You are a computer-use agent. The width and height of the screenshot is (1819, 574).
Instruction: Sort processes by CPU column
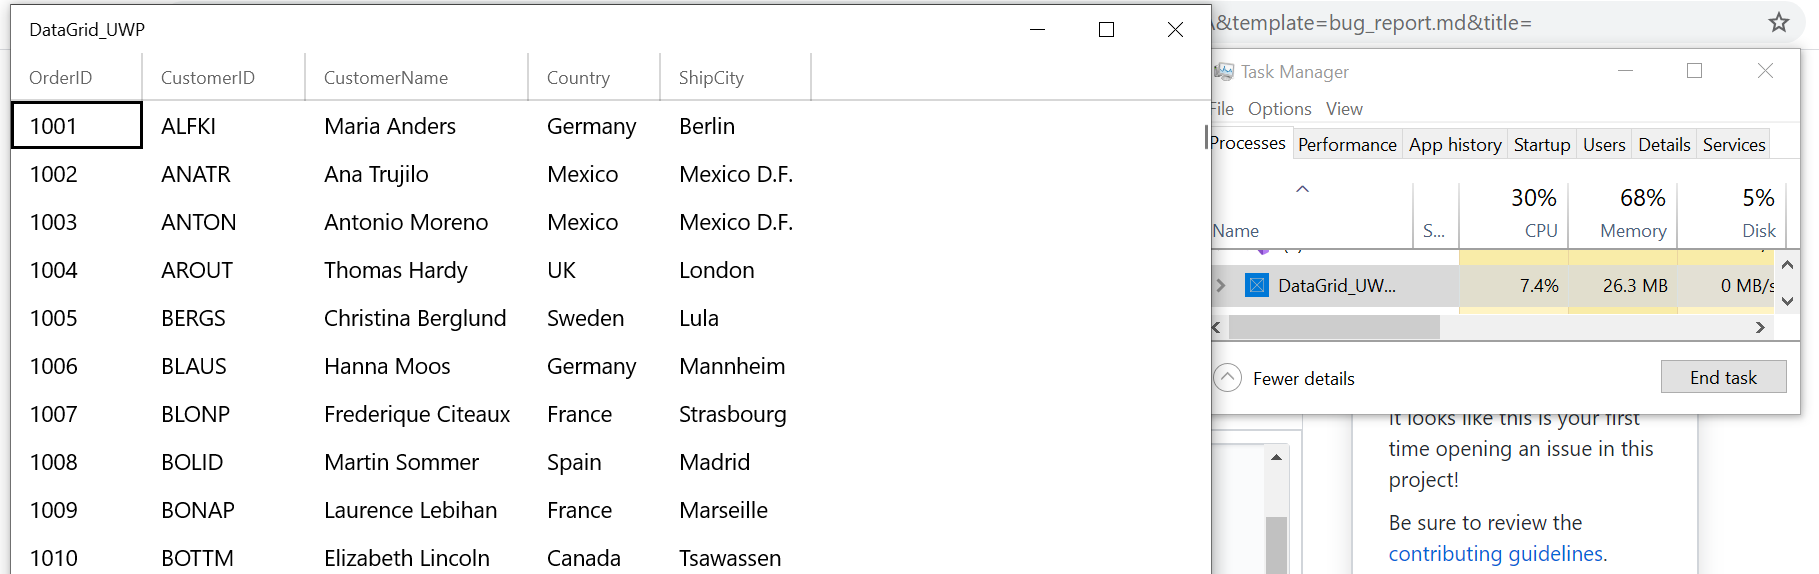(x=1514, y=213)
